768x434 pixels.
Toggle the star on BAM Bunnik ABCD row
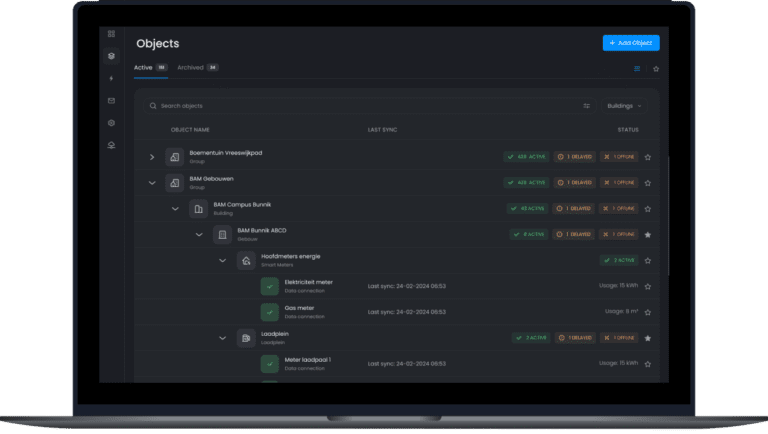[x=648, y=235]
